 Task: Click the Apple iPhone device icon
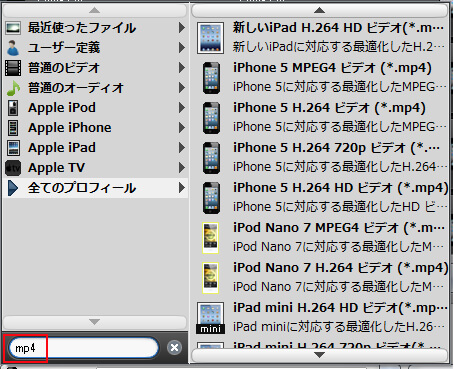tap(13, 128)
